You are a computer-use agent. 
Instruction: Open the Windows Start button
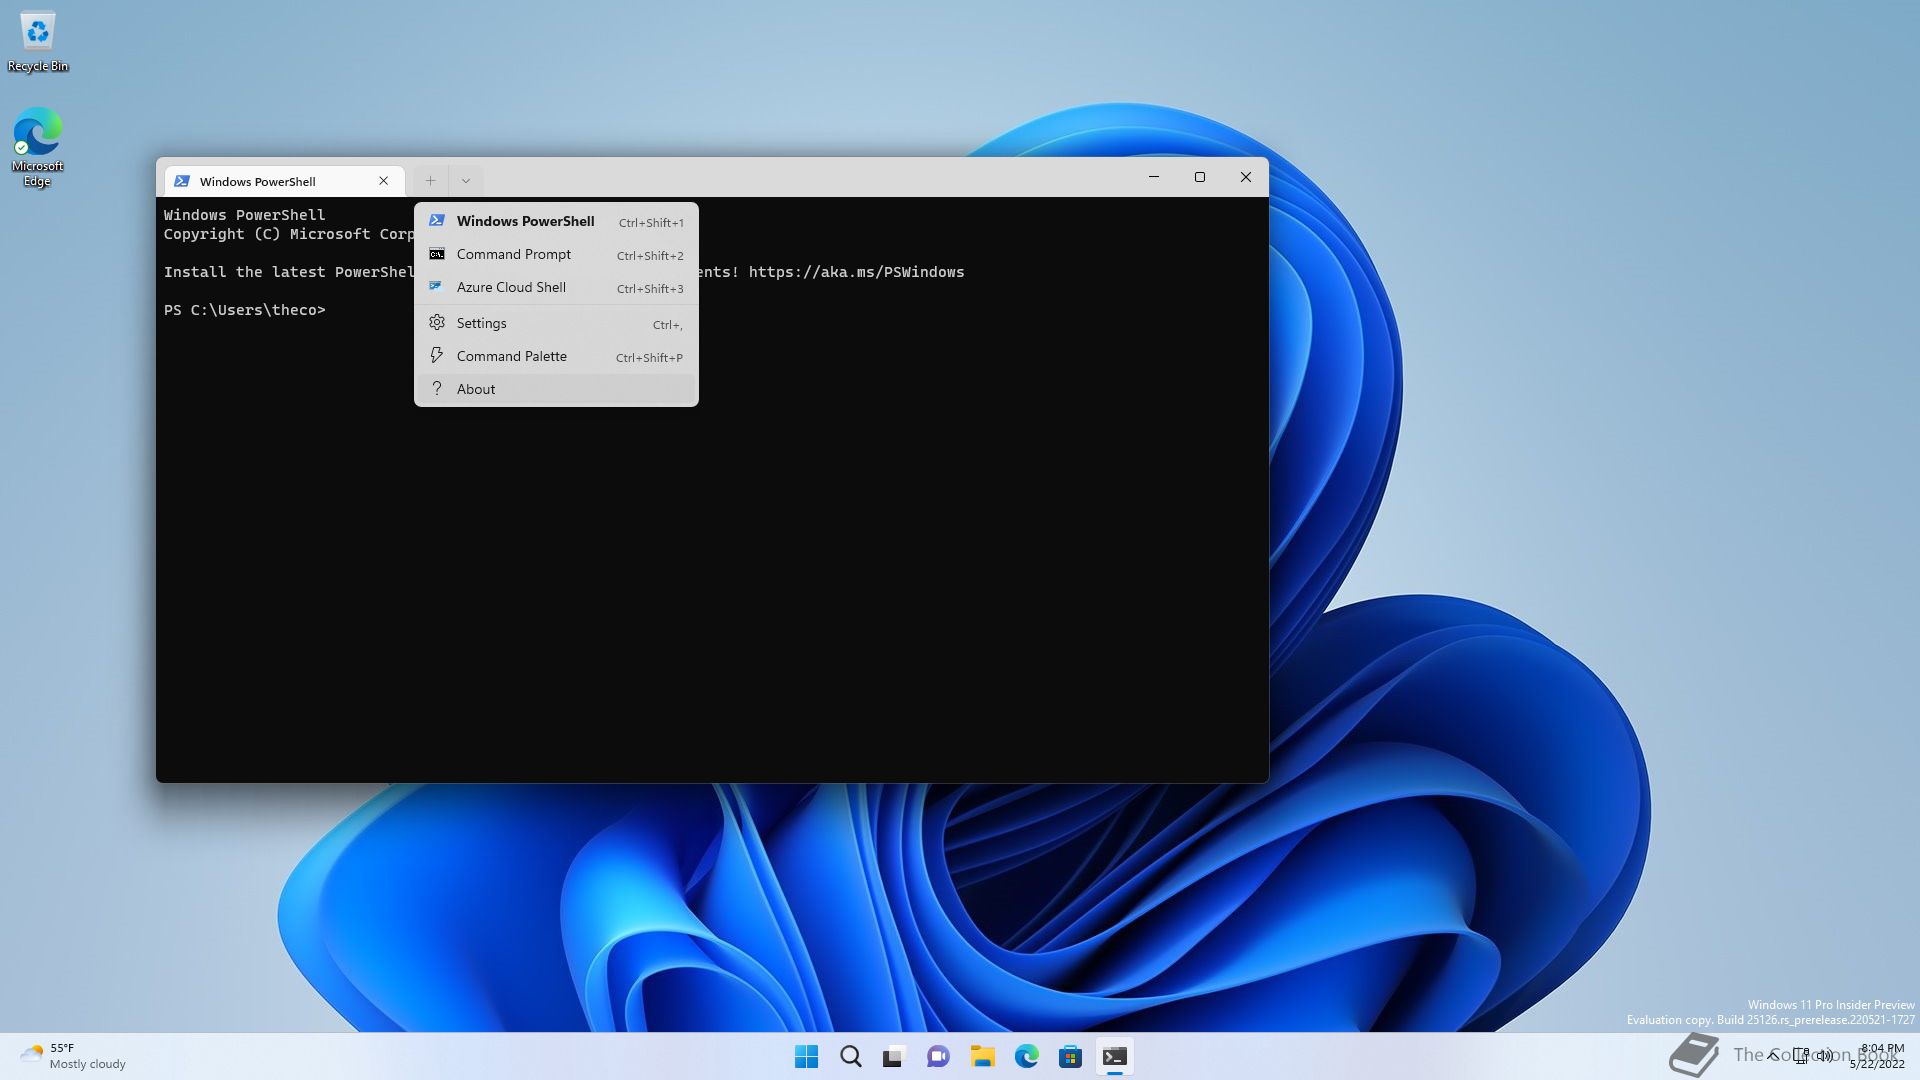coord(806,1057)
